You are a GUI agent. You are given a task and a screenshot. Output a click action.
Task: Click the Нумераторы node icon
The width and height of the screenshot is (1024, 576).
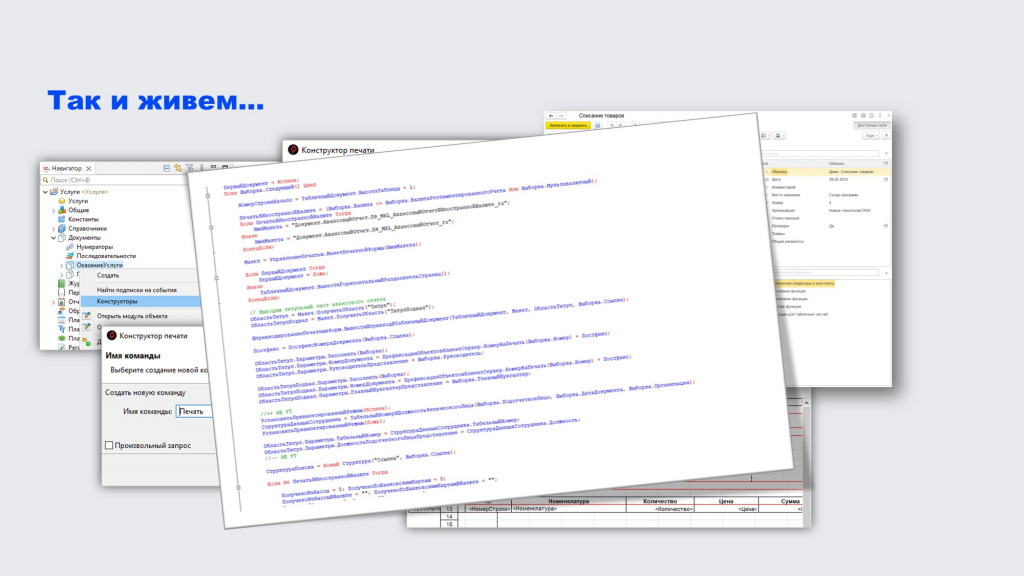tap(70, 247)
